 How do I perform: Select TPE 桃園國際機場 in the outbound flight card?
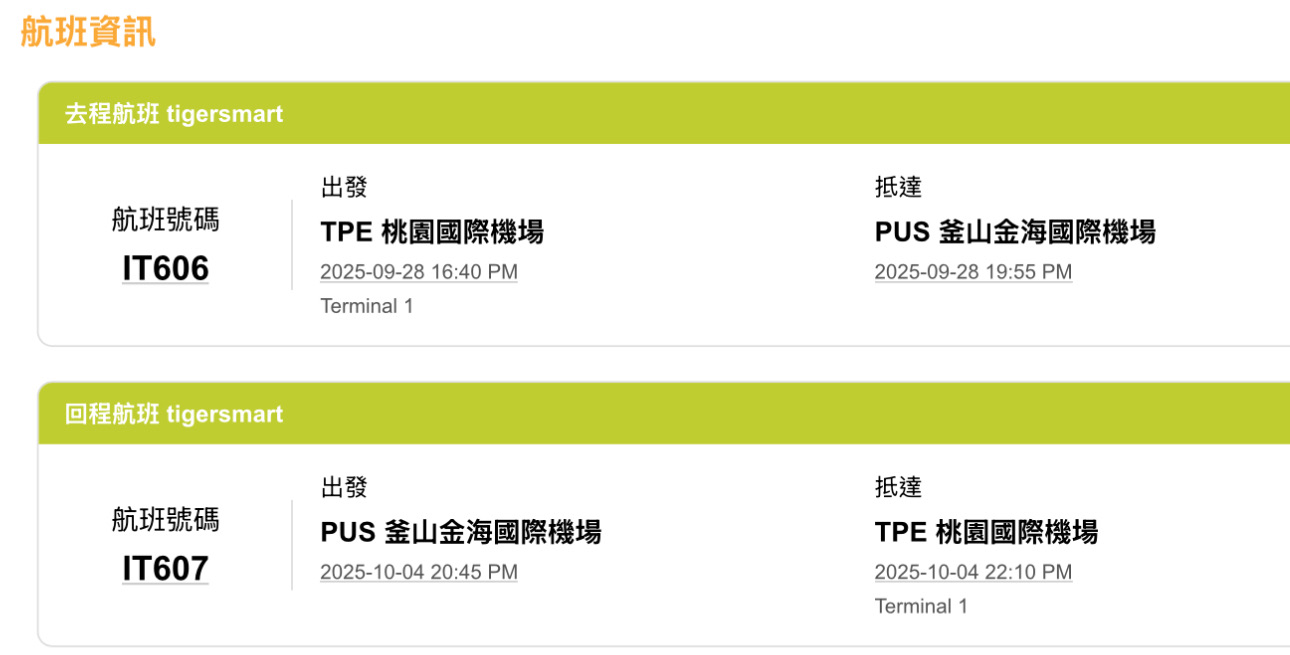(432, 232)
